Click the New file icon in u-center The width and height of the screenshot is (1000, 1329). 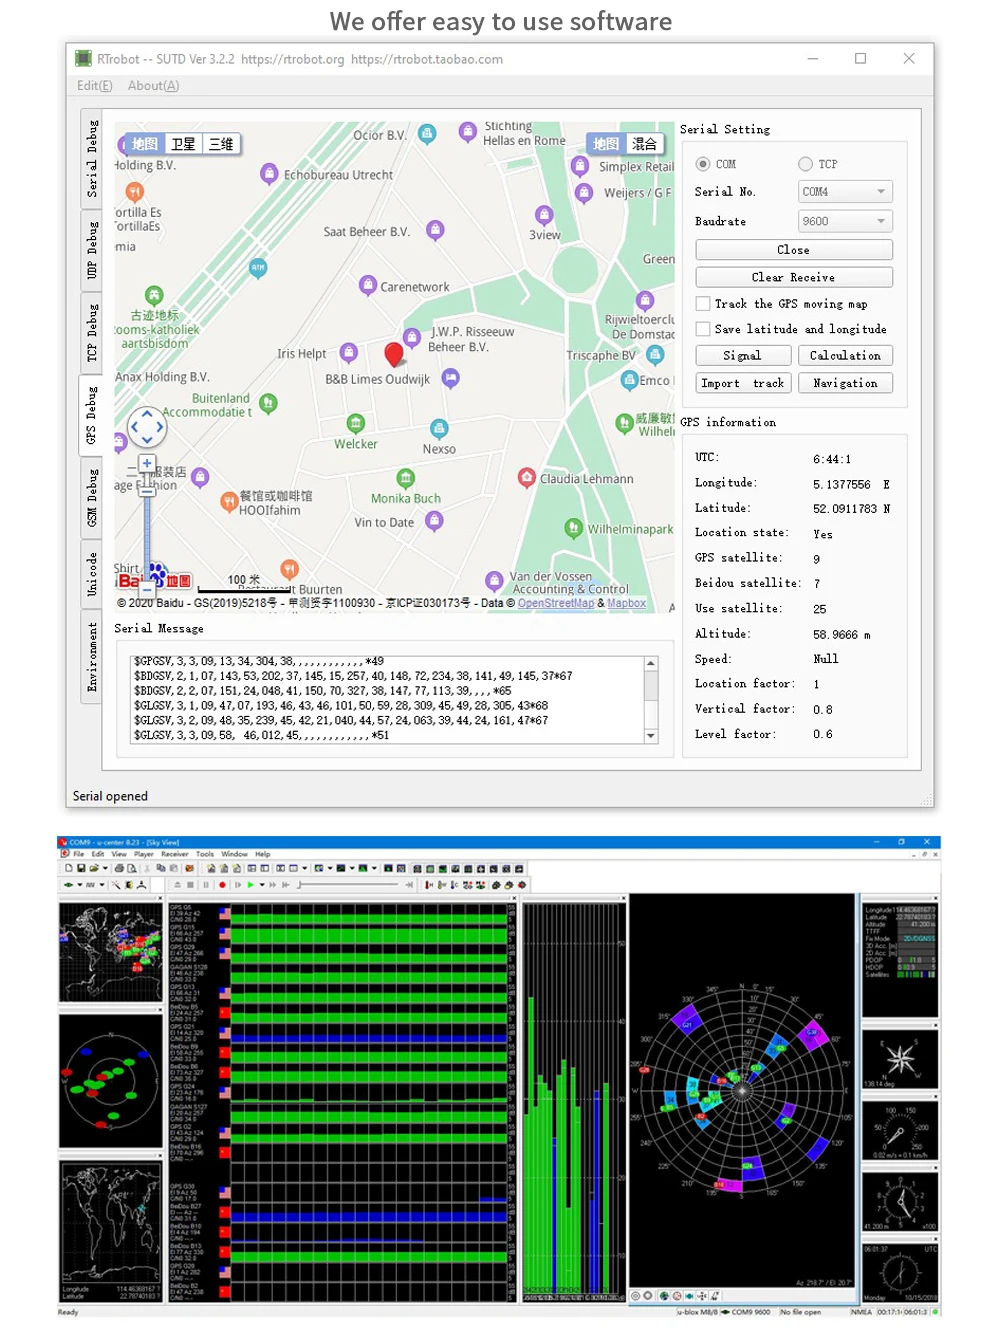tap(68, 868)
